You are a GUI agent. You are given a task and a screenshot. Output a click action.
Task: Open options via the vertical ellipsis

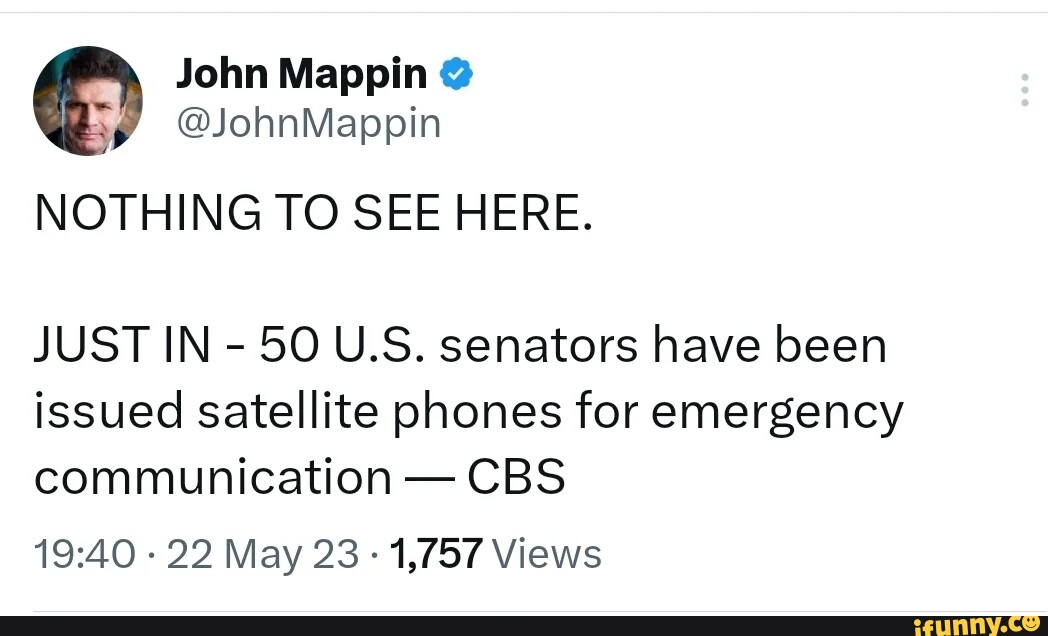point(1024,90)
